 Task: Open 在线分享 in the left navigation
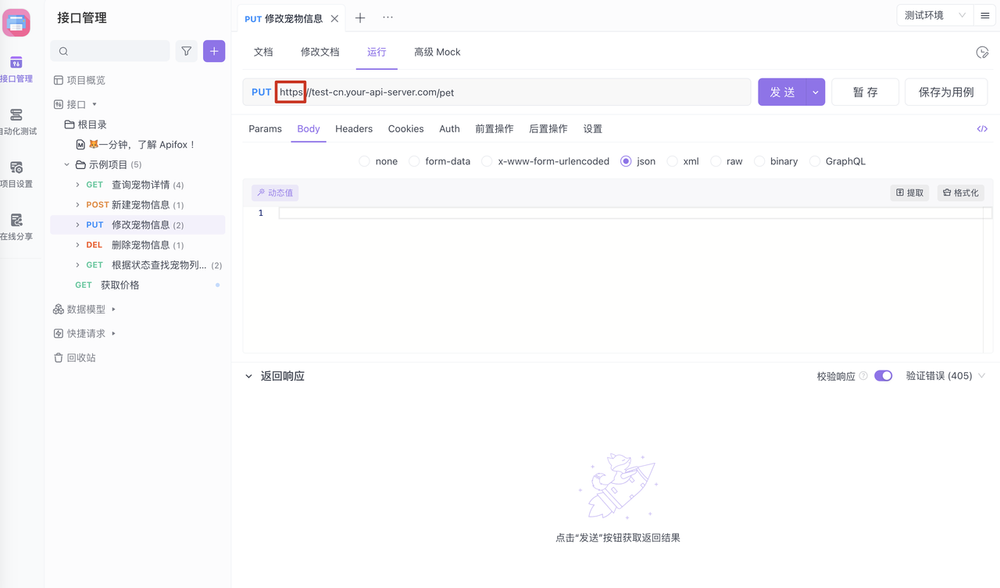point(16,225)
